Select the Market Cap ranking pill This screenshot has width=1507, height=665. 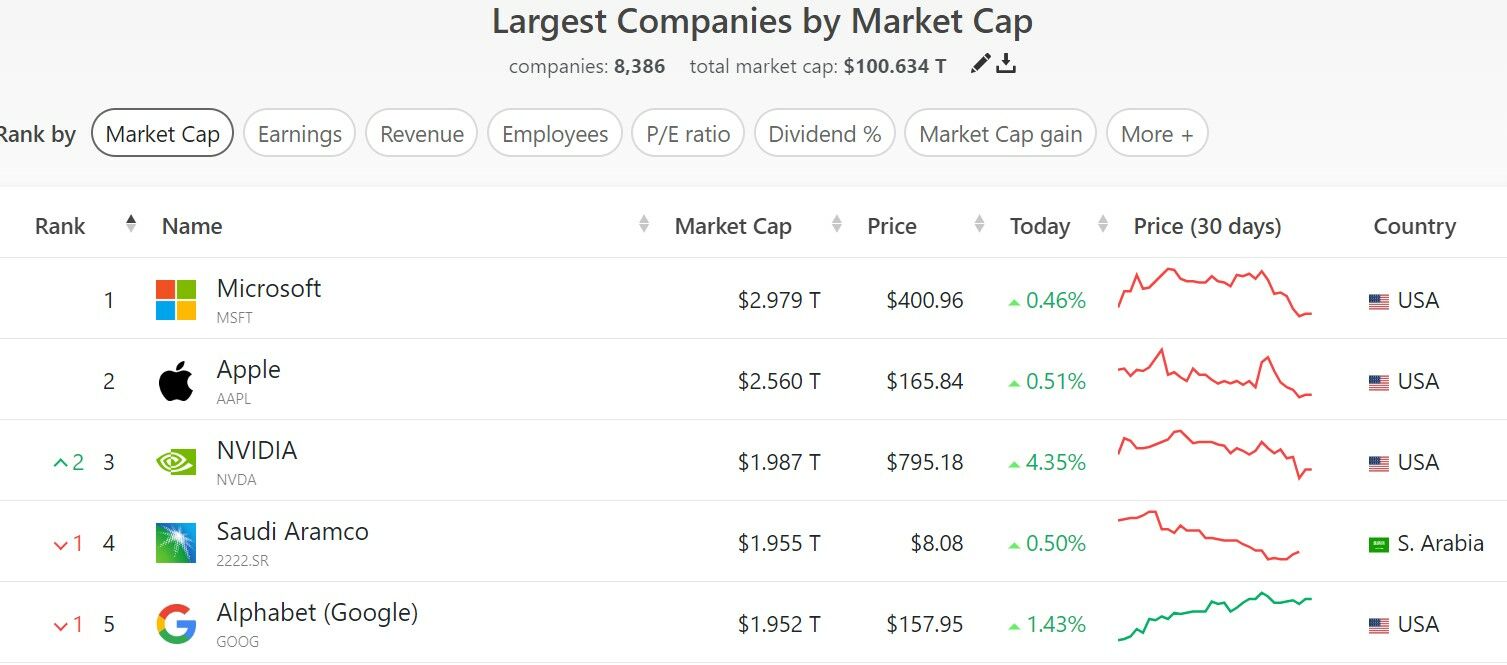pos(162,134)
